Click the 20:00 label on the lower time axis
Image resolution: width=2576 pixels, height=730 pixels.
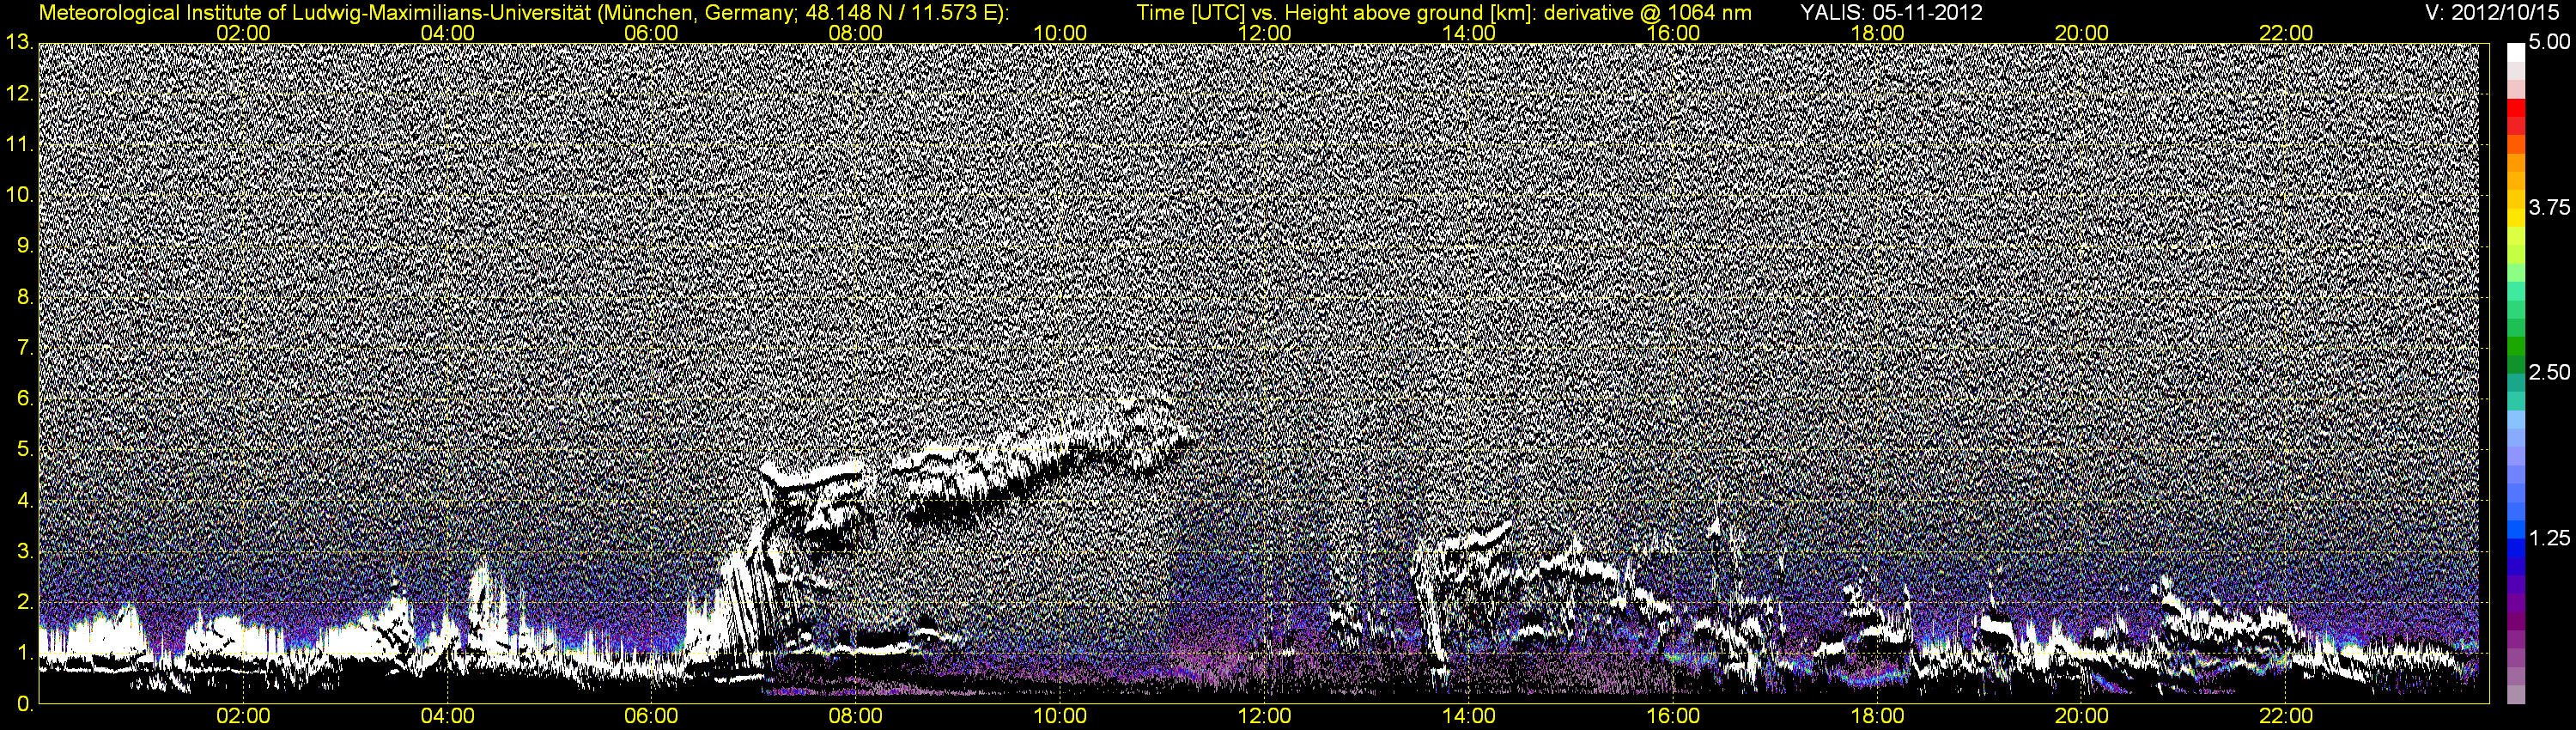(x=2082, y=717)
